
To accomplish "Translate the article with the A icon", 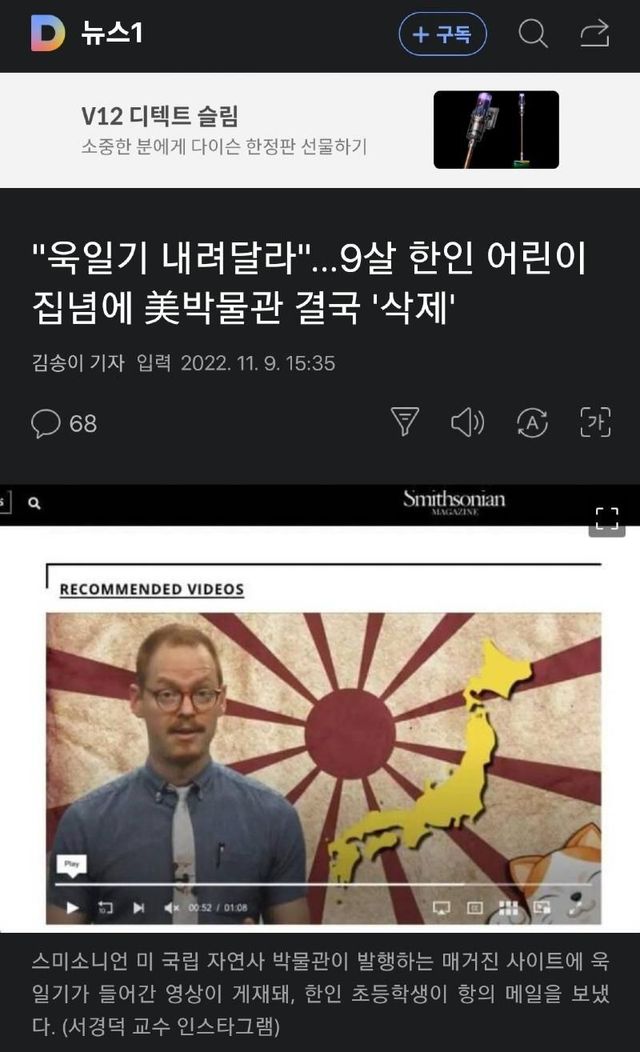I will [x=532, y=423].
